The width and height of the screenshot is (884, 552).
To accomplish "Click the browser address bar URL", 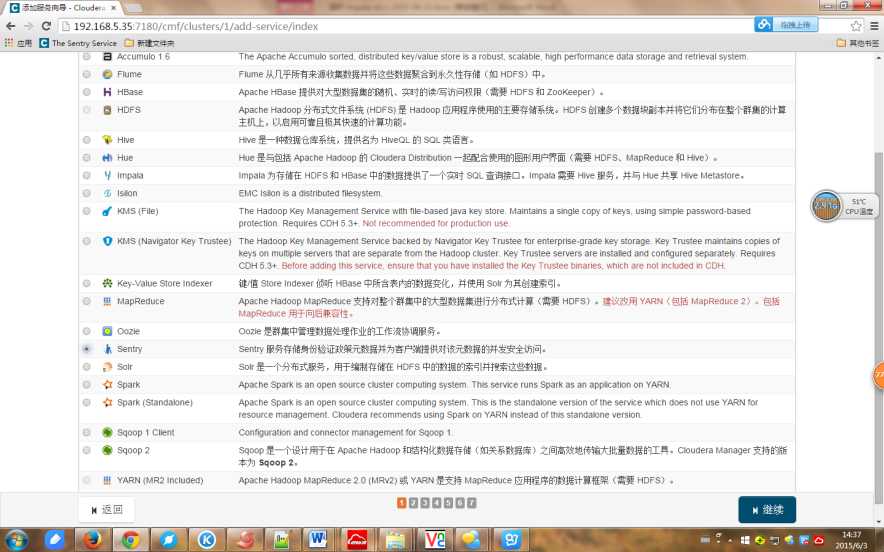I will click(196, 26).
